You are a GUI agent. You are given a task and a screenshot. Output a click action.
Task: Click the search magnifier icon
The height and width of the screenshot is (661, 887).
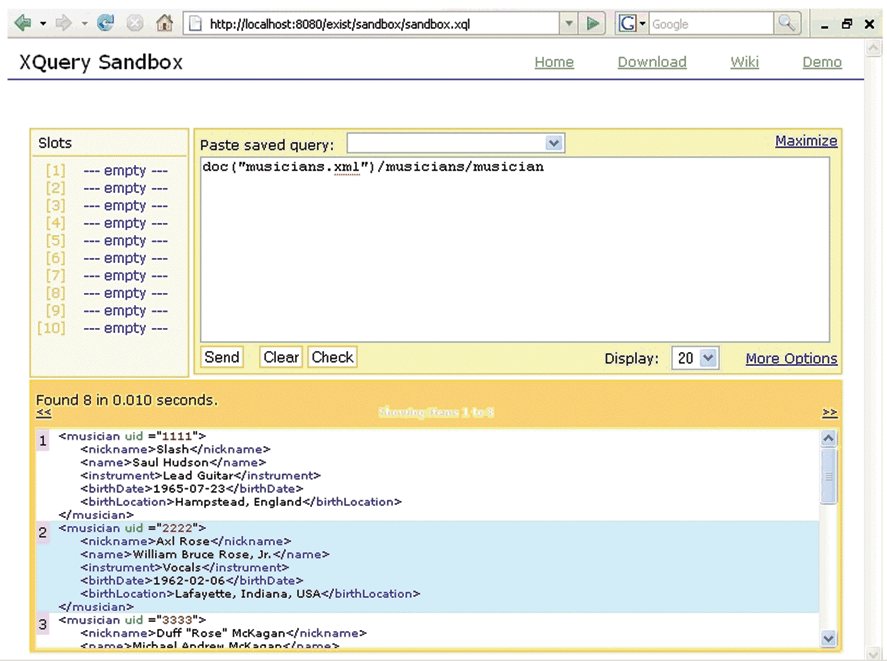click(787, 23)
